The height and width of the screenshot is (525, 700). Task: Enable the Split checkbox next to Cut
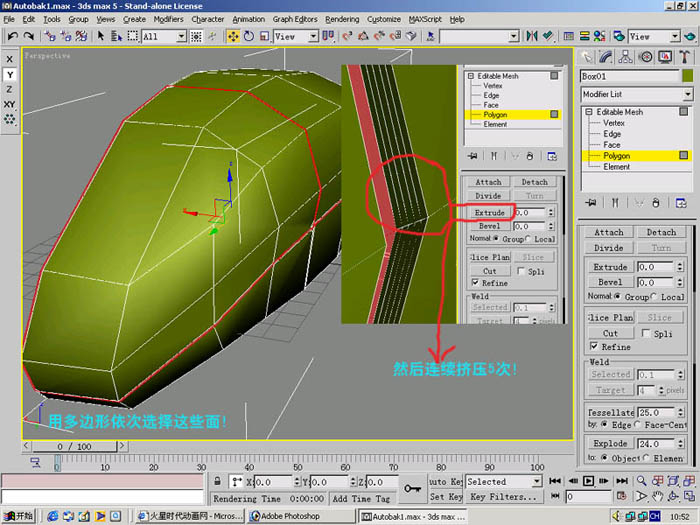[x=646, y=333]
